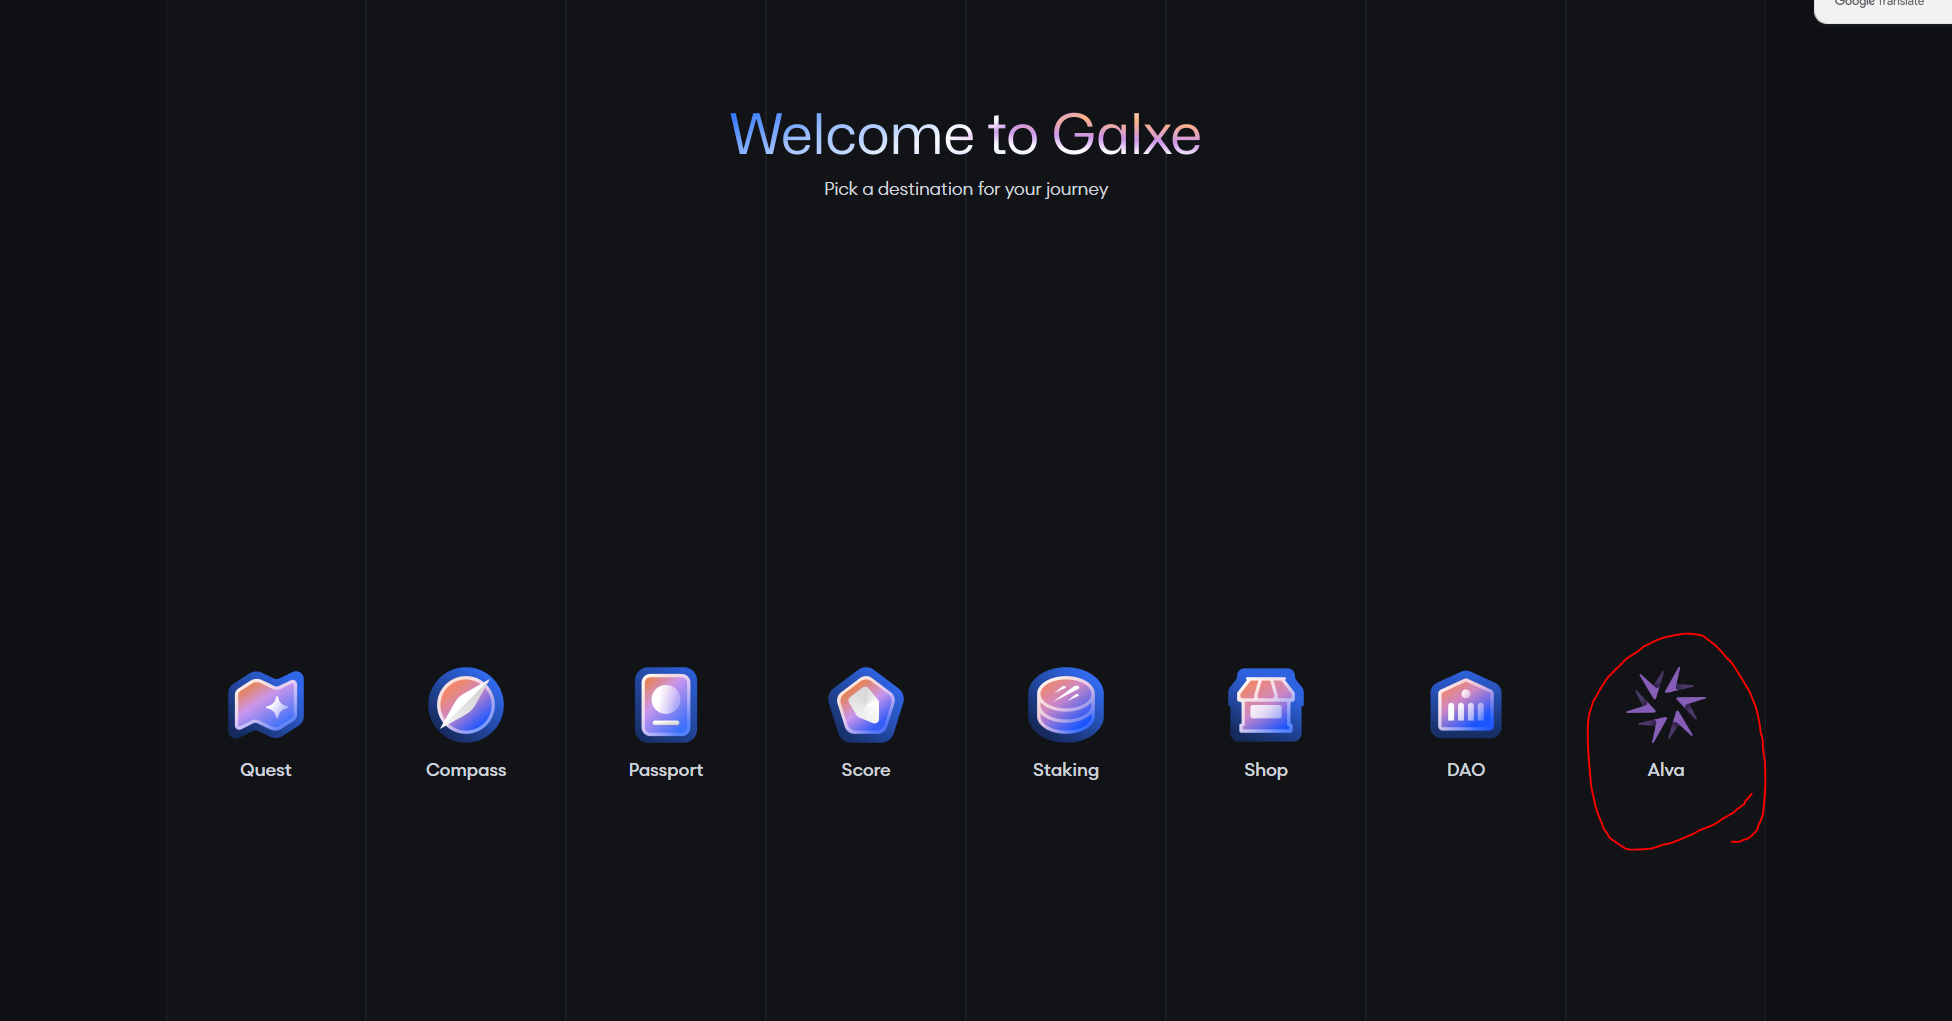The image size is (1952, 1021).
Task: Click the Alva label
Action: (x=1666, y=770)
